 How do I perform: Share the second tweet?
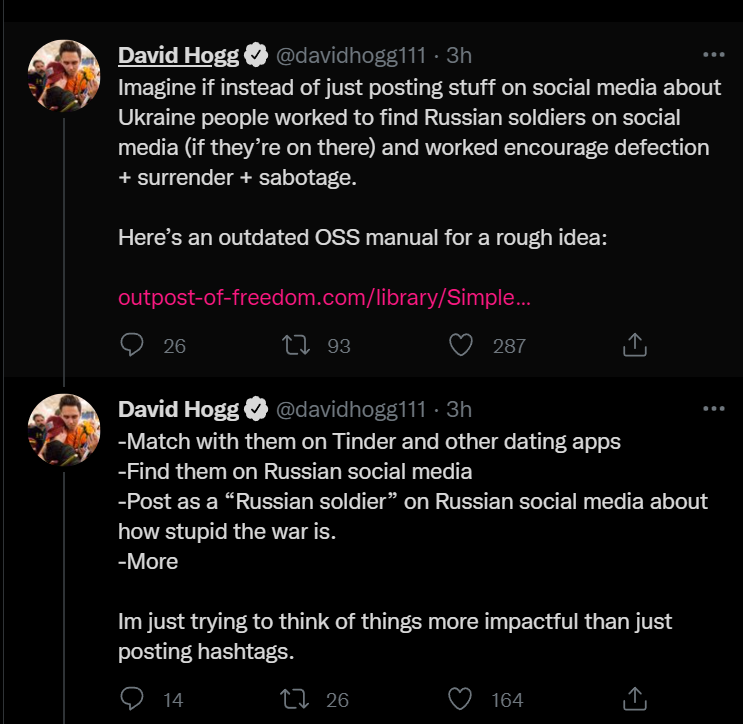coord(634,698)
